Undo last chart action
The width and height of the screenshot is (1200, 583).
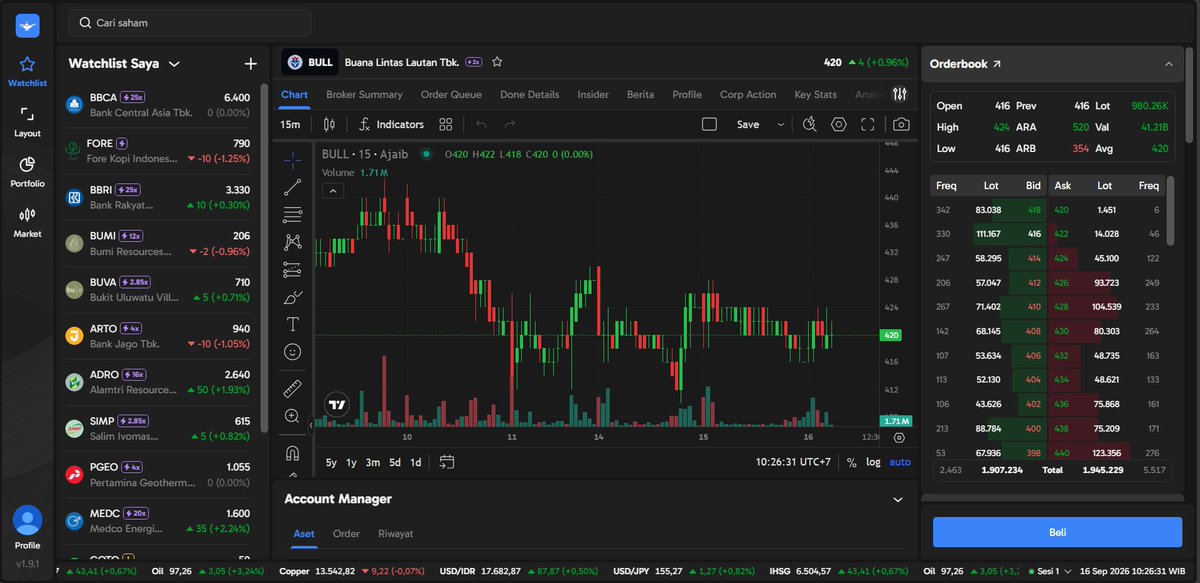point(481,124)
